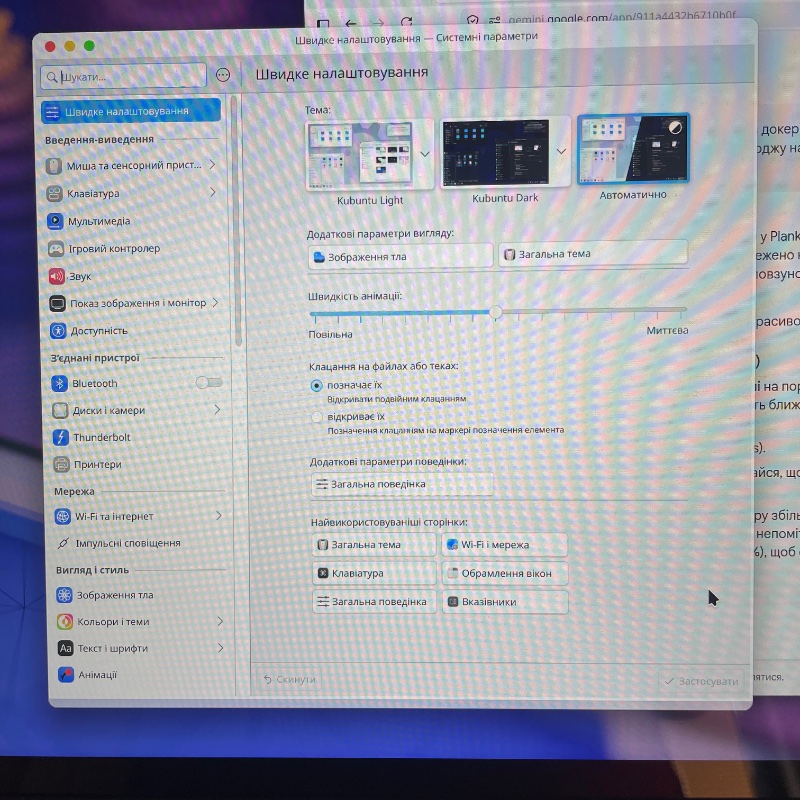Select the 'позначає їх' radio option

pos(317,386)
